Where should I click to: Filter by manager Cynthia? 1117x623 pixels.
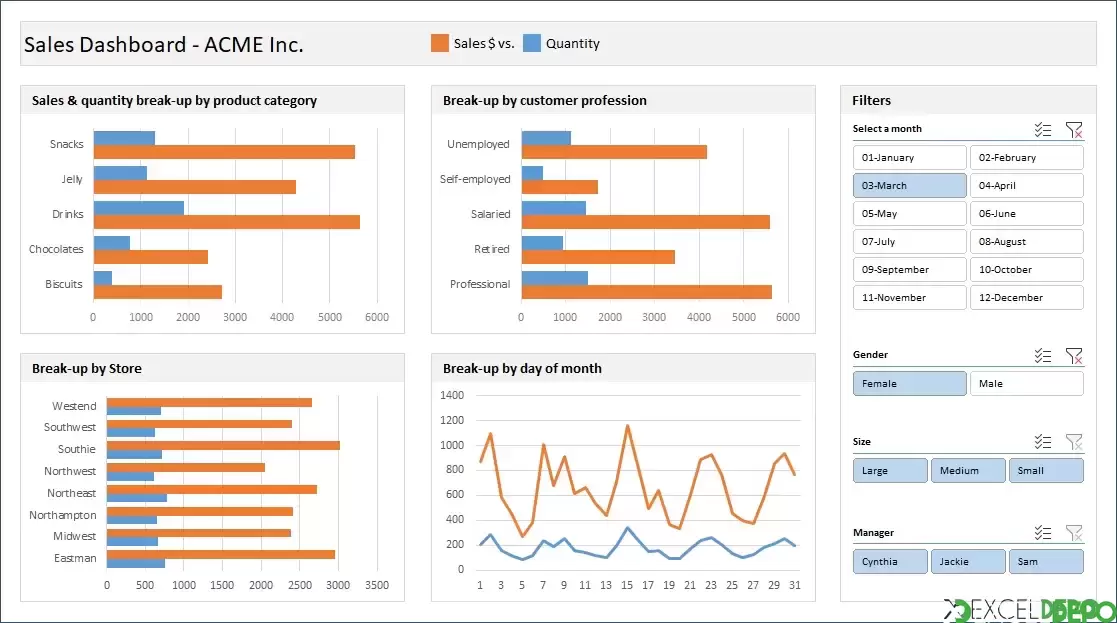(x=890, y=561)
